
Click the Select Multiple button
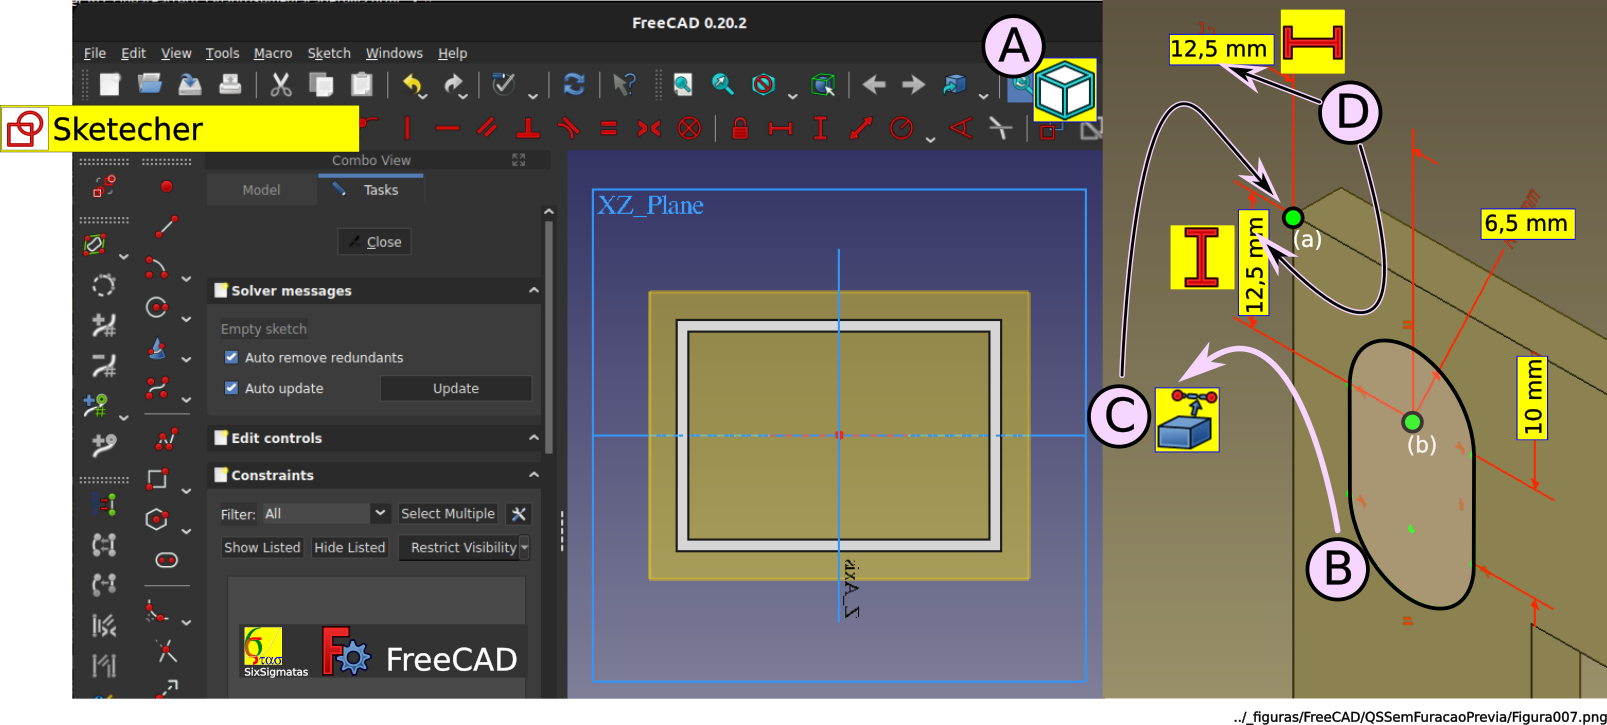(448, 513)
